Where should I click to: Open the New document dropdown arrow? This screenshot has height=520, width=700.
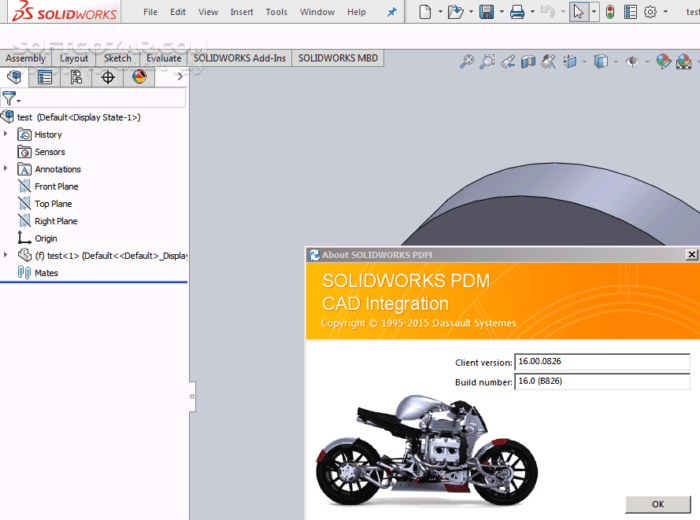(x=440, y=12)
